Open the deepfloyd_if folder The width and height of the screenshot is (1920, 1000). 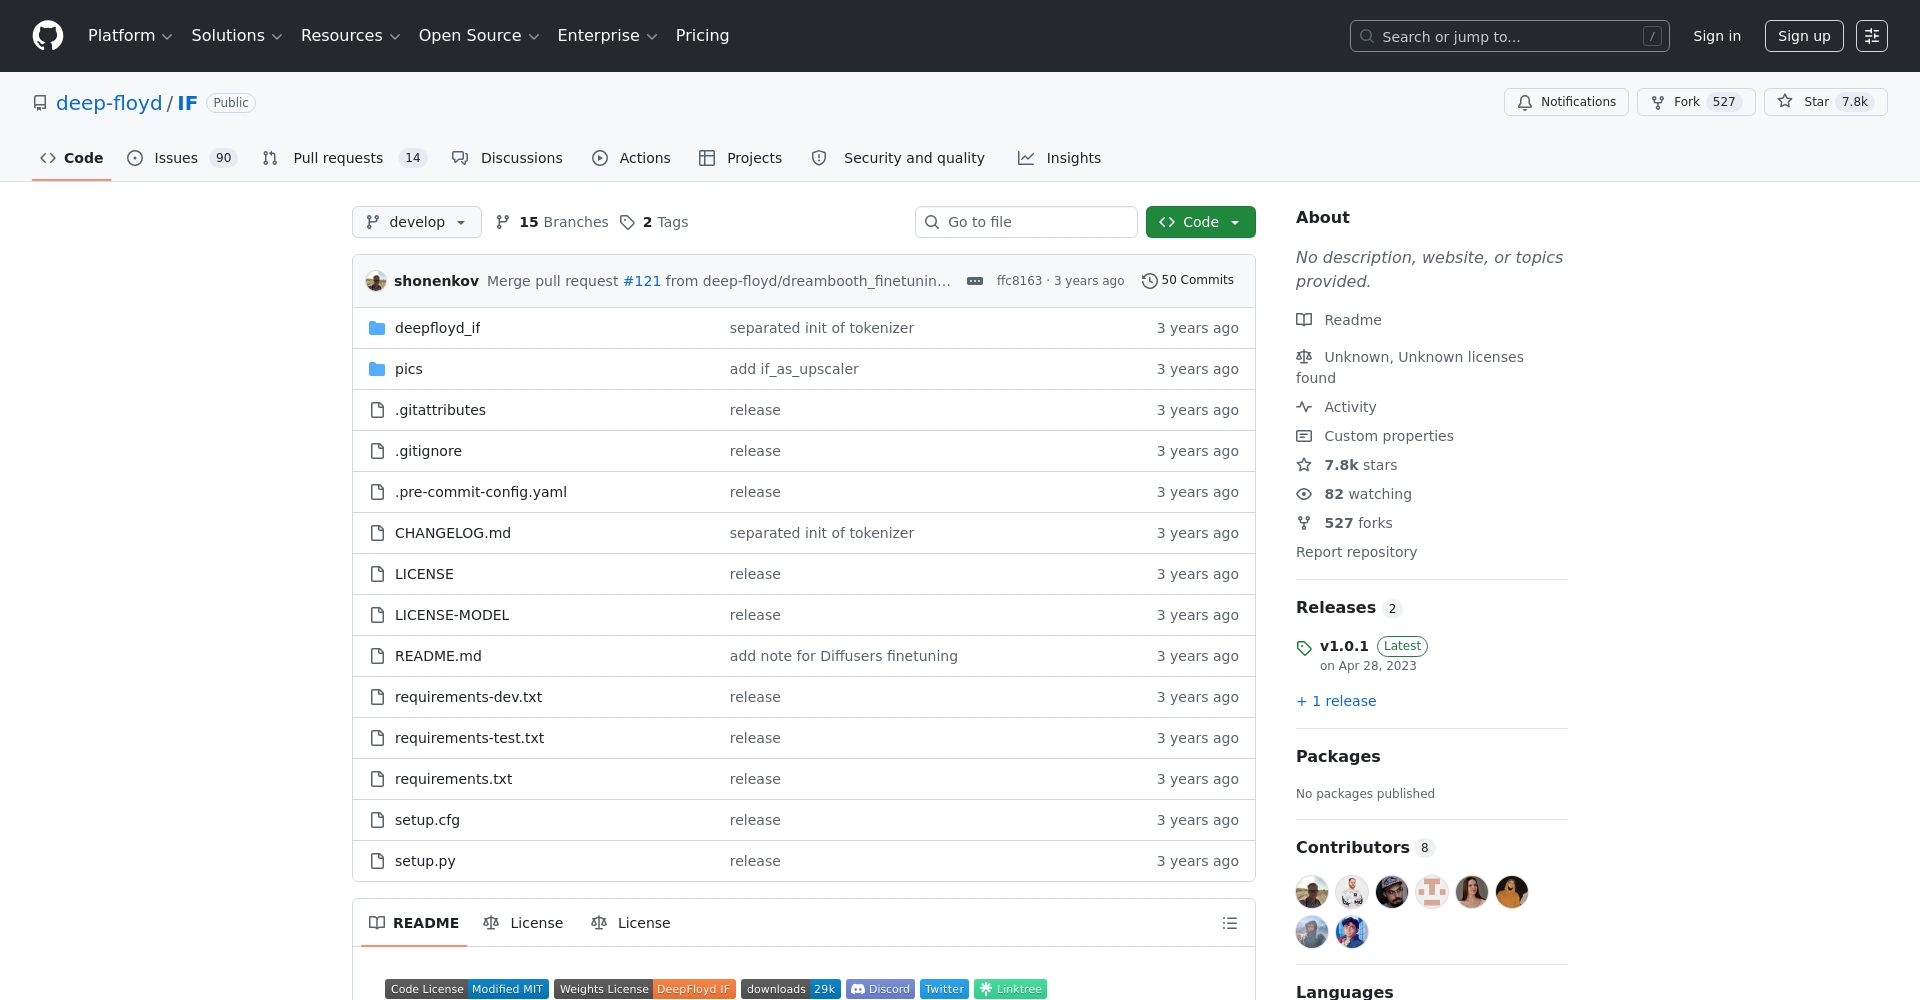click(437, 328)
